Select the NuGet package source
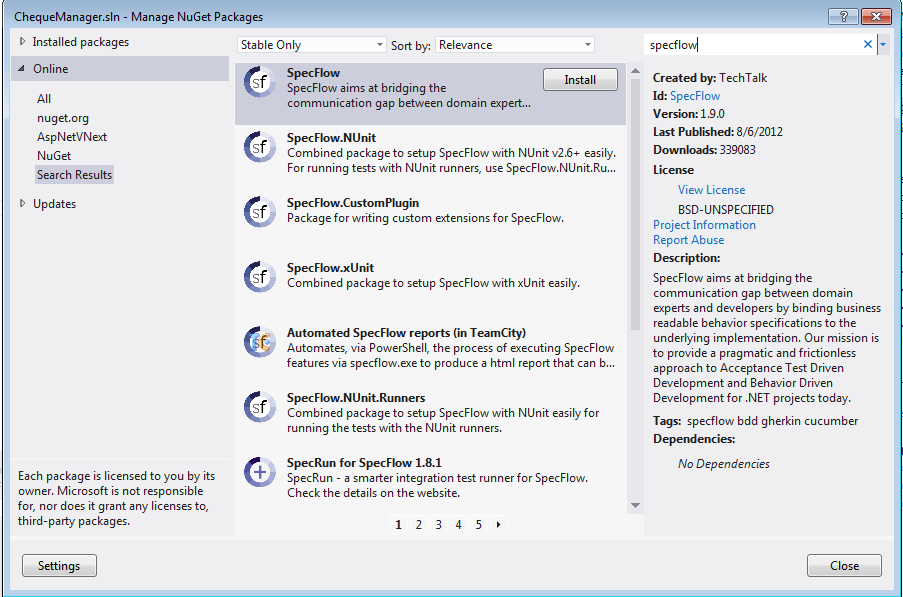The width and height of the screenshot is (903, 597). [54, 156]
